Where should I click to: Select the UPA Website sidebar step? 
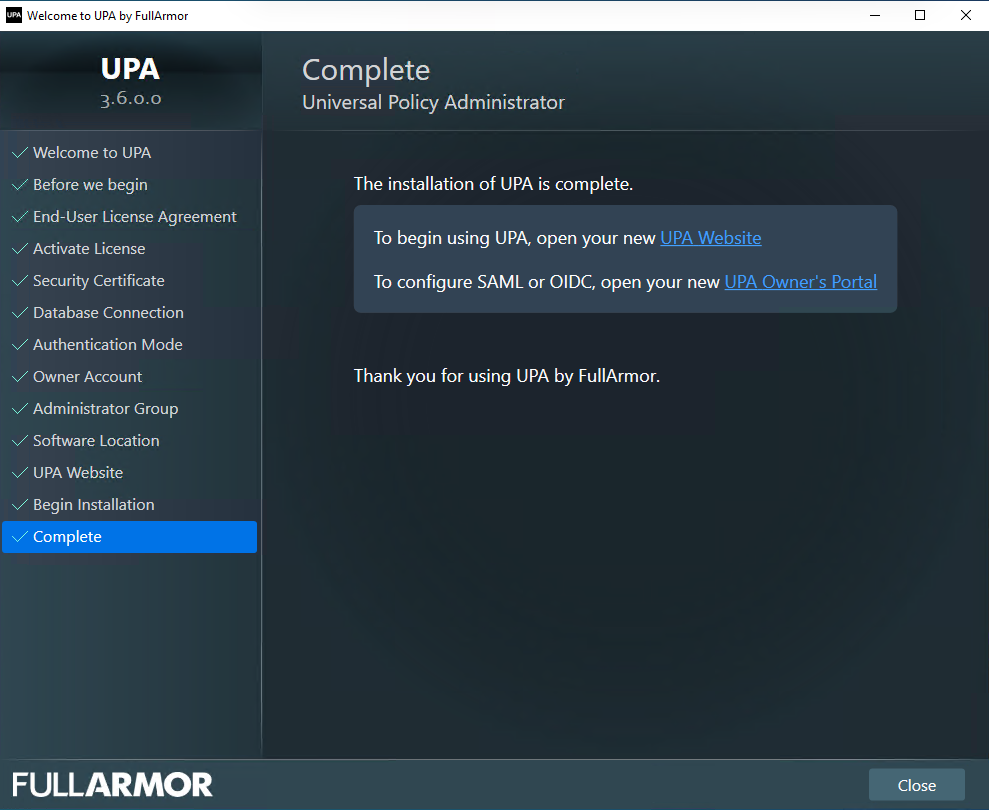[78, 473]
